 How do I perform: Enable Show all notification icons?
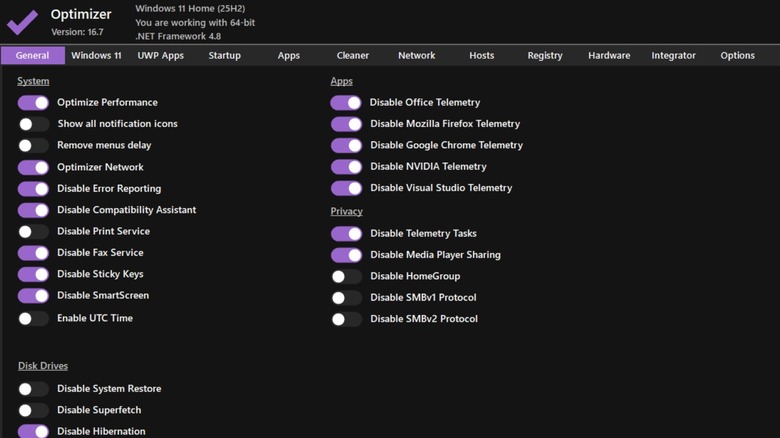(x=33, y=124)
